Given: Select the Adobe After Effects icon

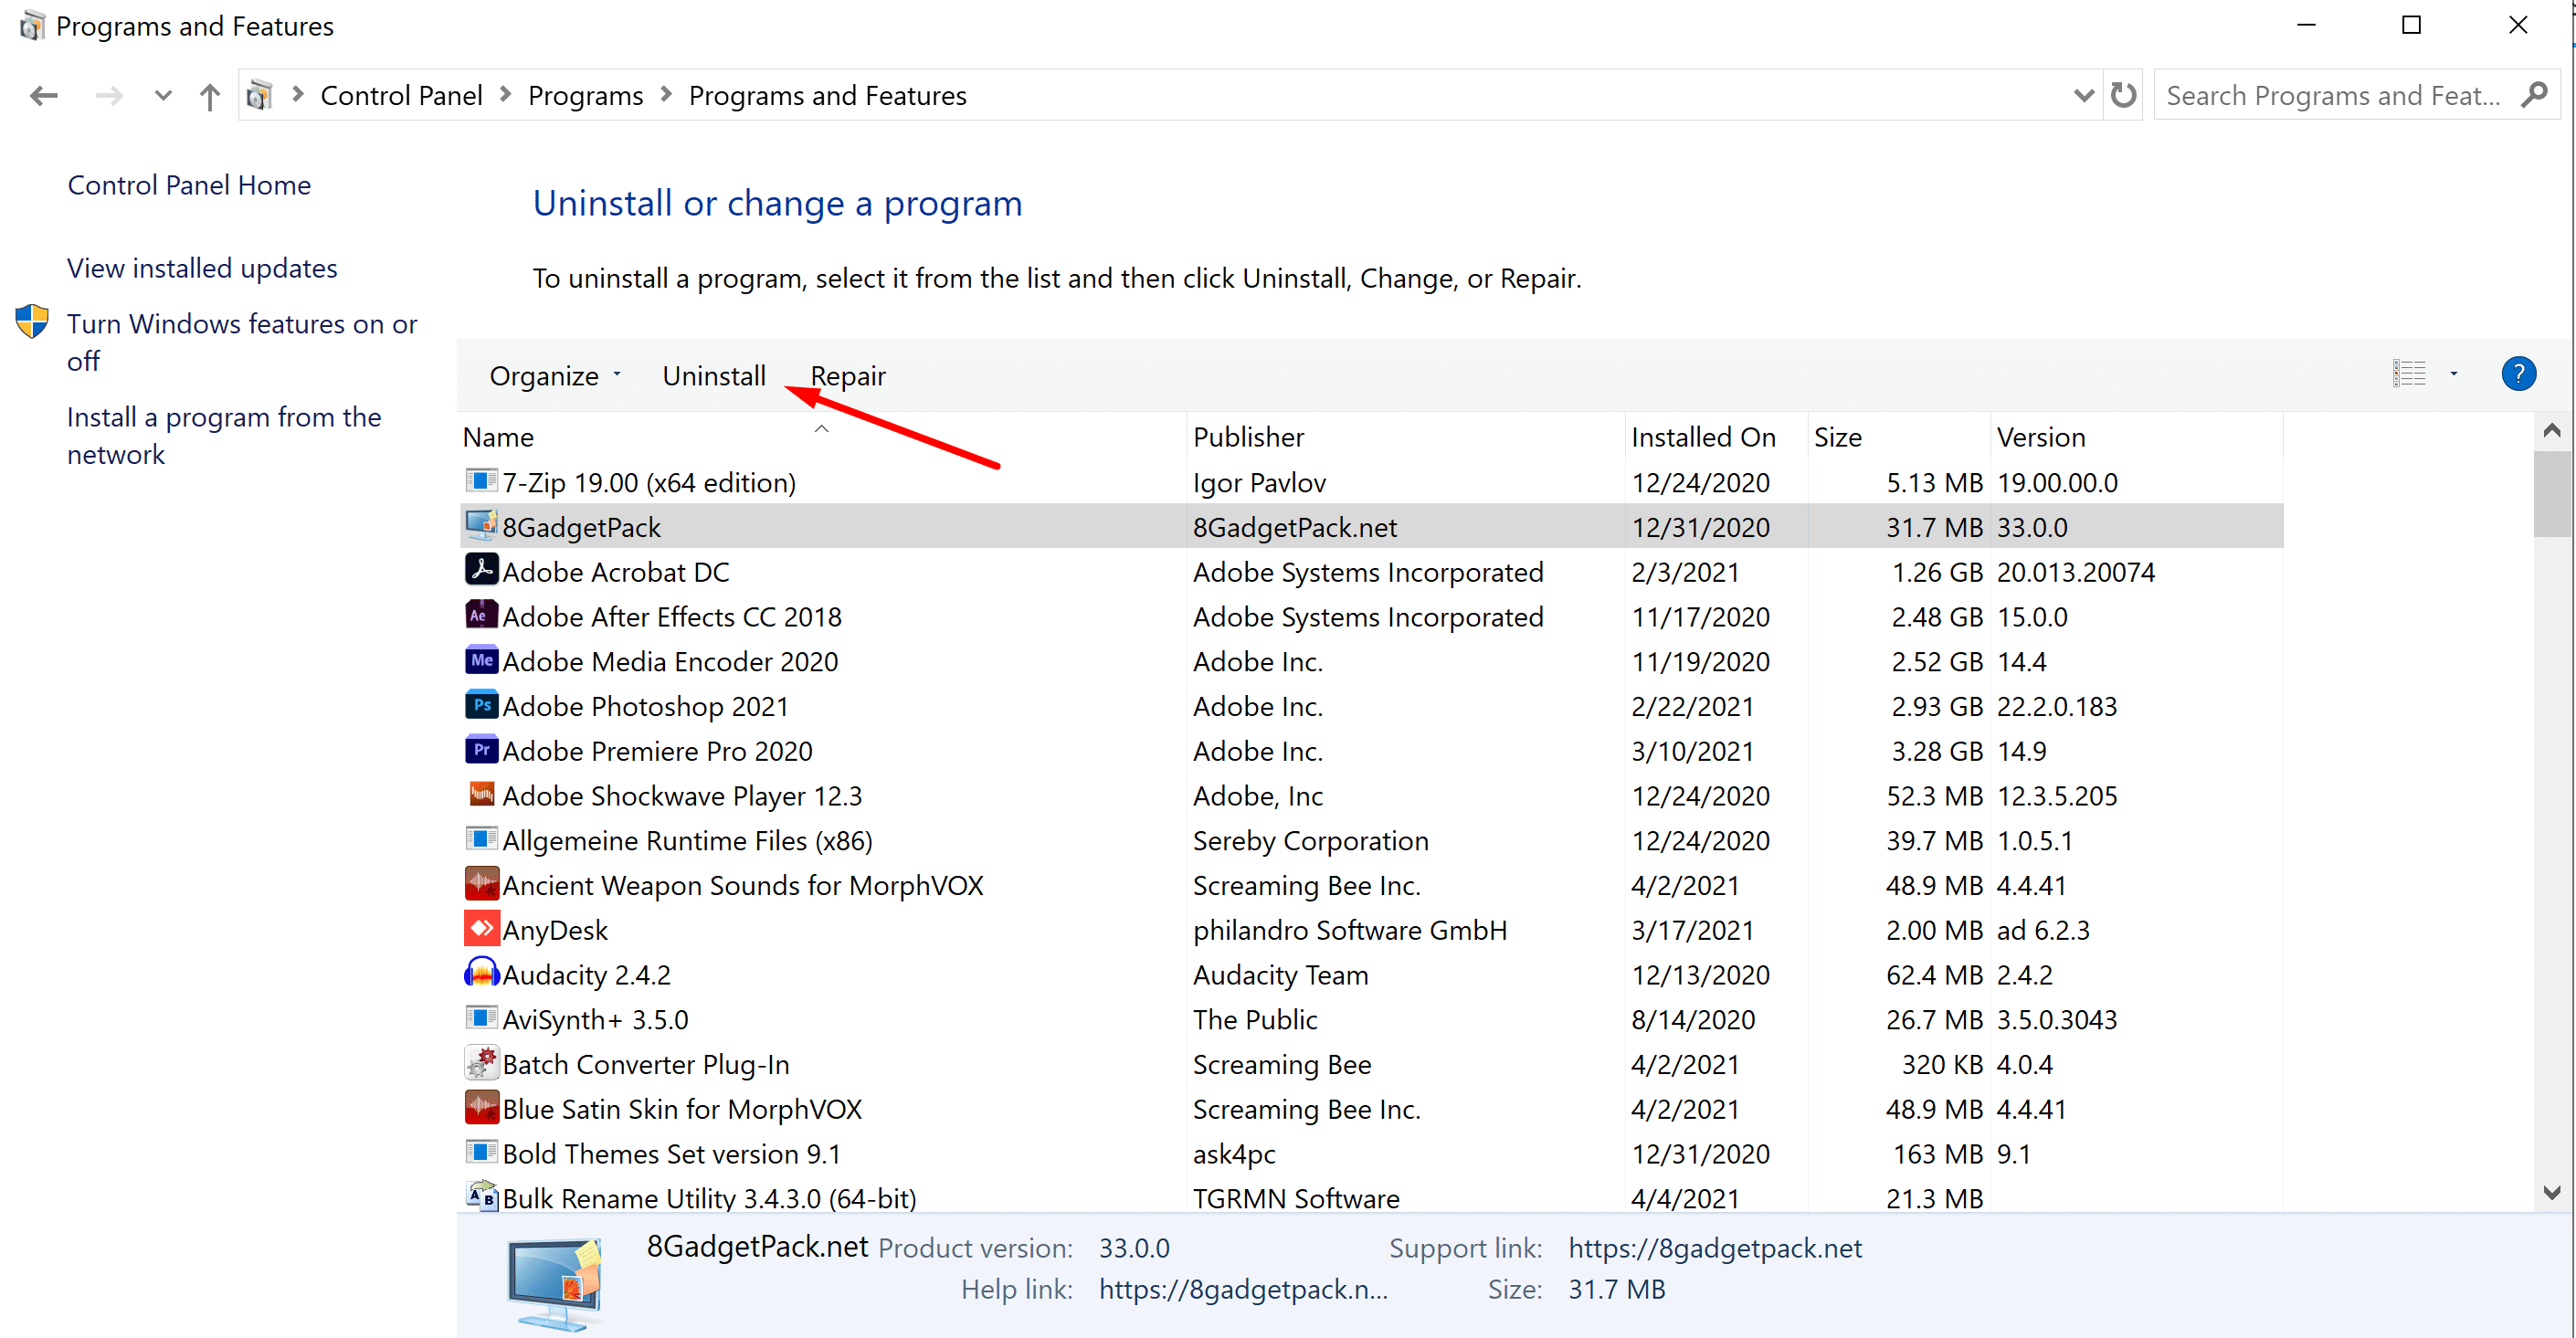Looking at the screenshot, I should [481, 615].
